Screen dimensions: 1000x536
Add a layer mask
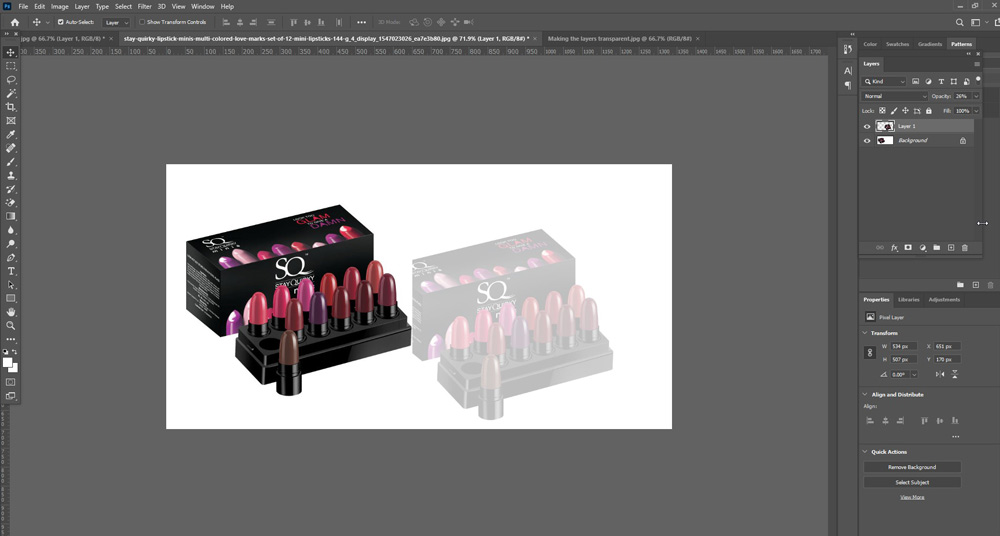click(908, 248)
